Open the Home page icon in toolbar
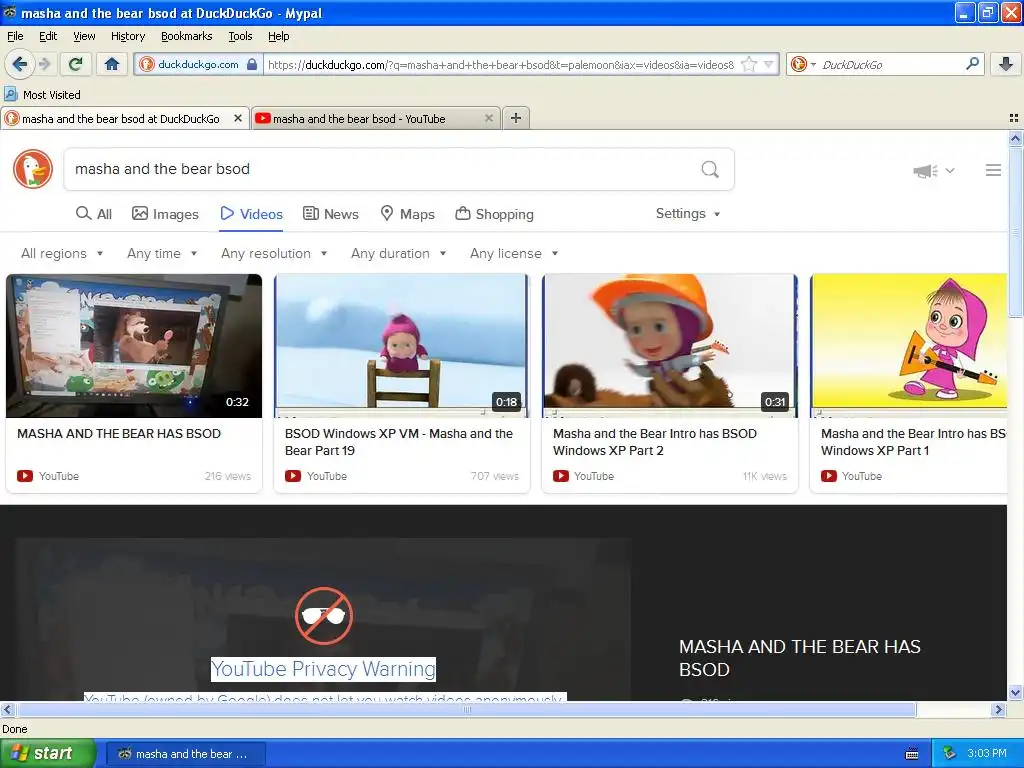This screenshot has width=1024, height=768. point(112,64)
